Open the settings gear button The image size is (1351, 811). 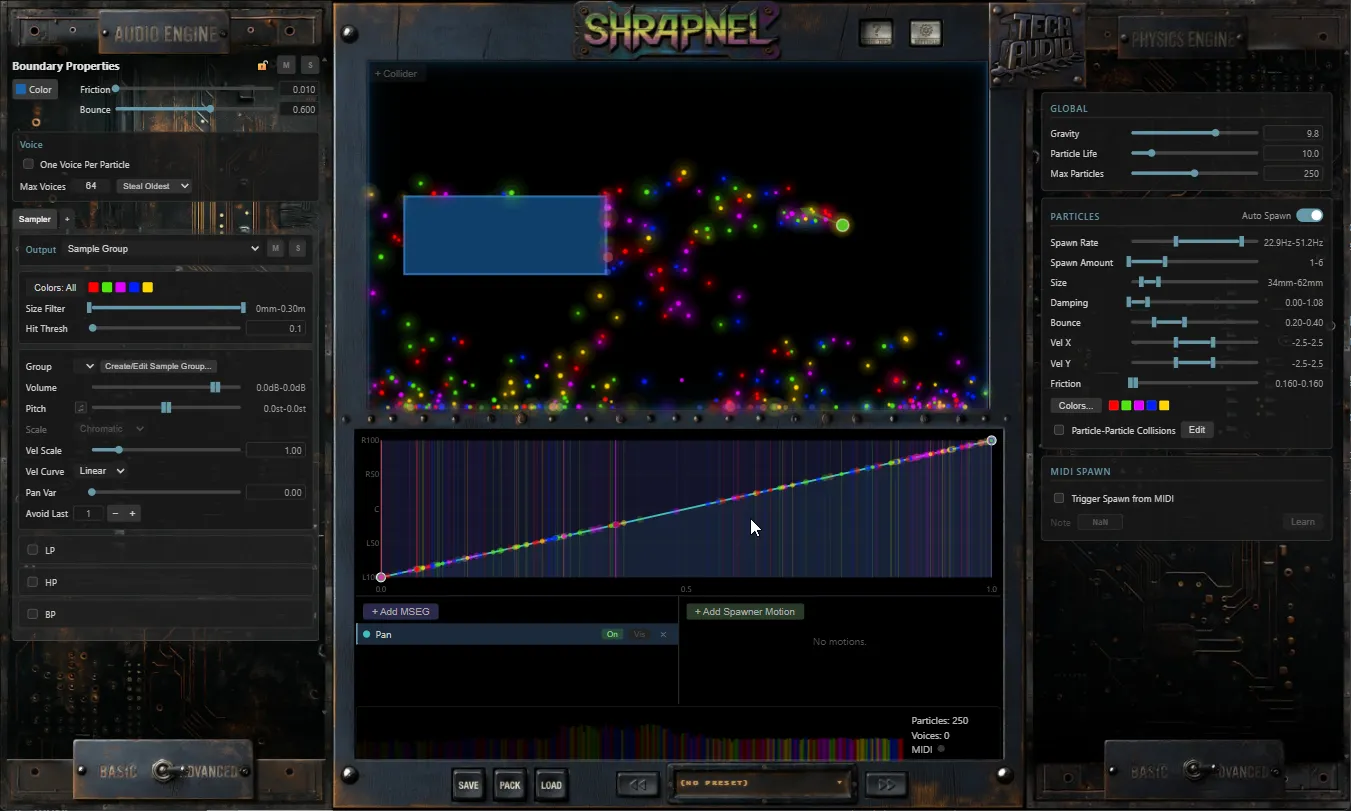925,33
